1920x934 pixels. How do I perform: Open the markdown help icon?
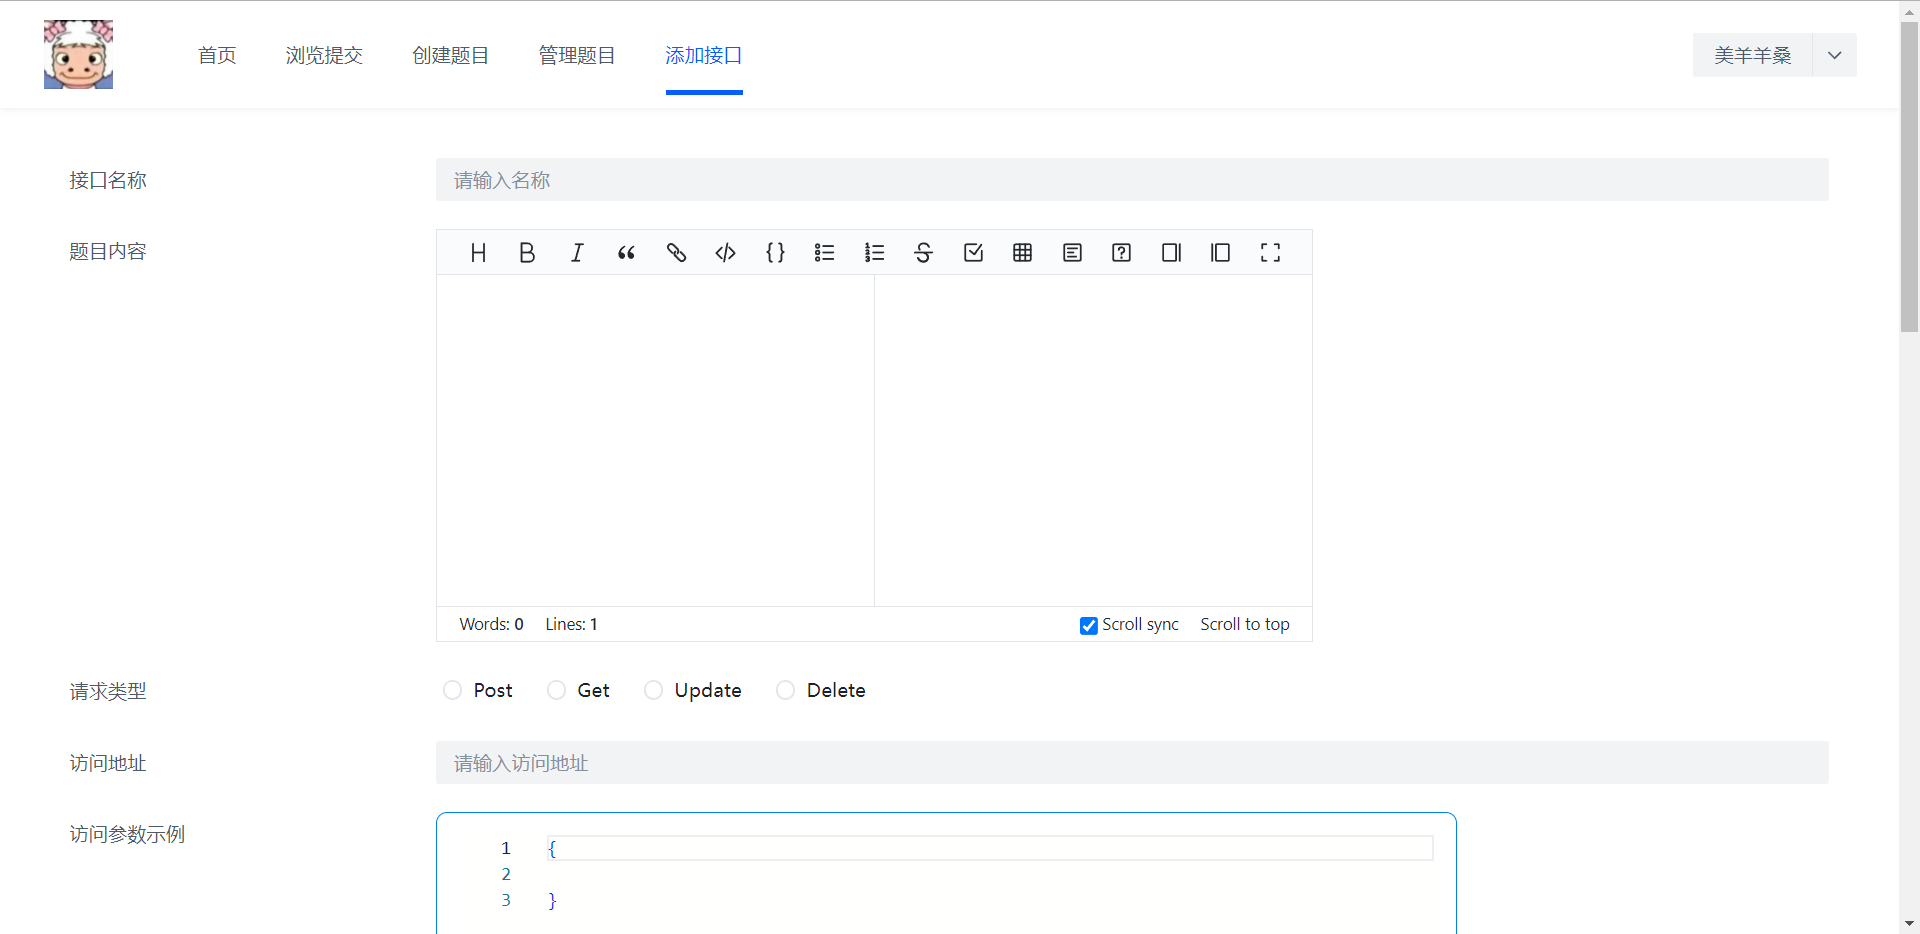[x=1121, y=253]
